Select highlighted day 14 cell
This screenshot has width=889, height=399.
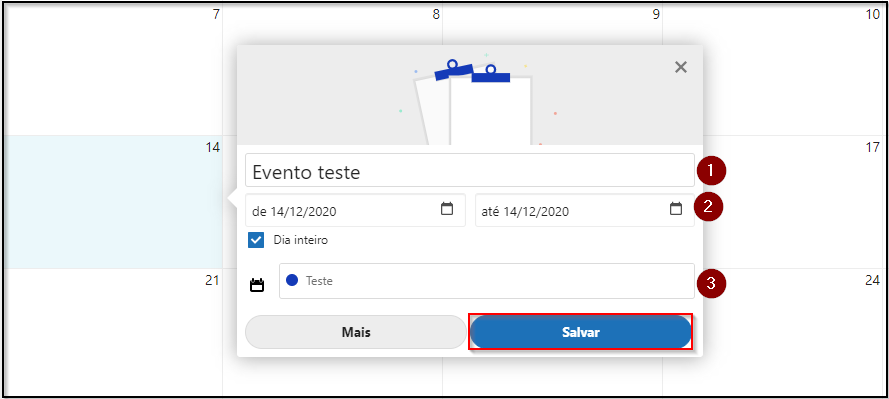tap(113, 202)
